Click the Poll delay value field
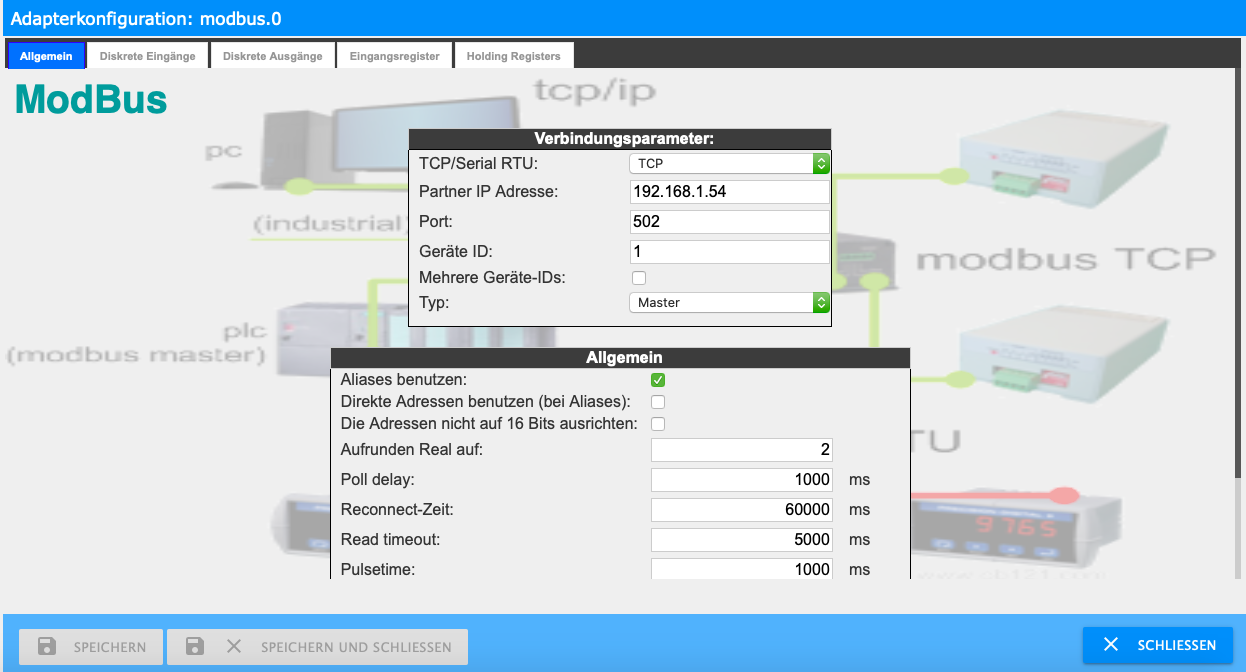Image resolution: width=1246 pixels, height=672 pixels. click(741, 480)
